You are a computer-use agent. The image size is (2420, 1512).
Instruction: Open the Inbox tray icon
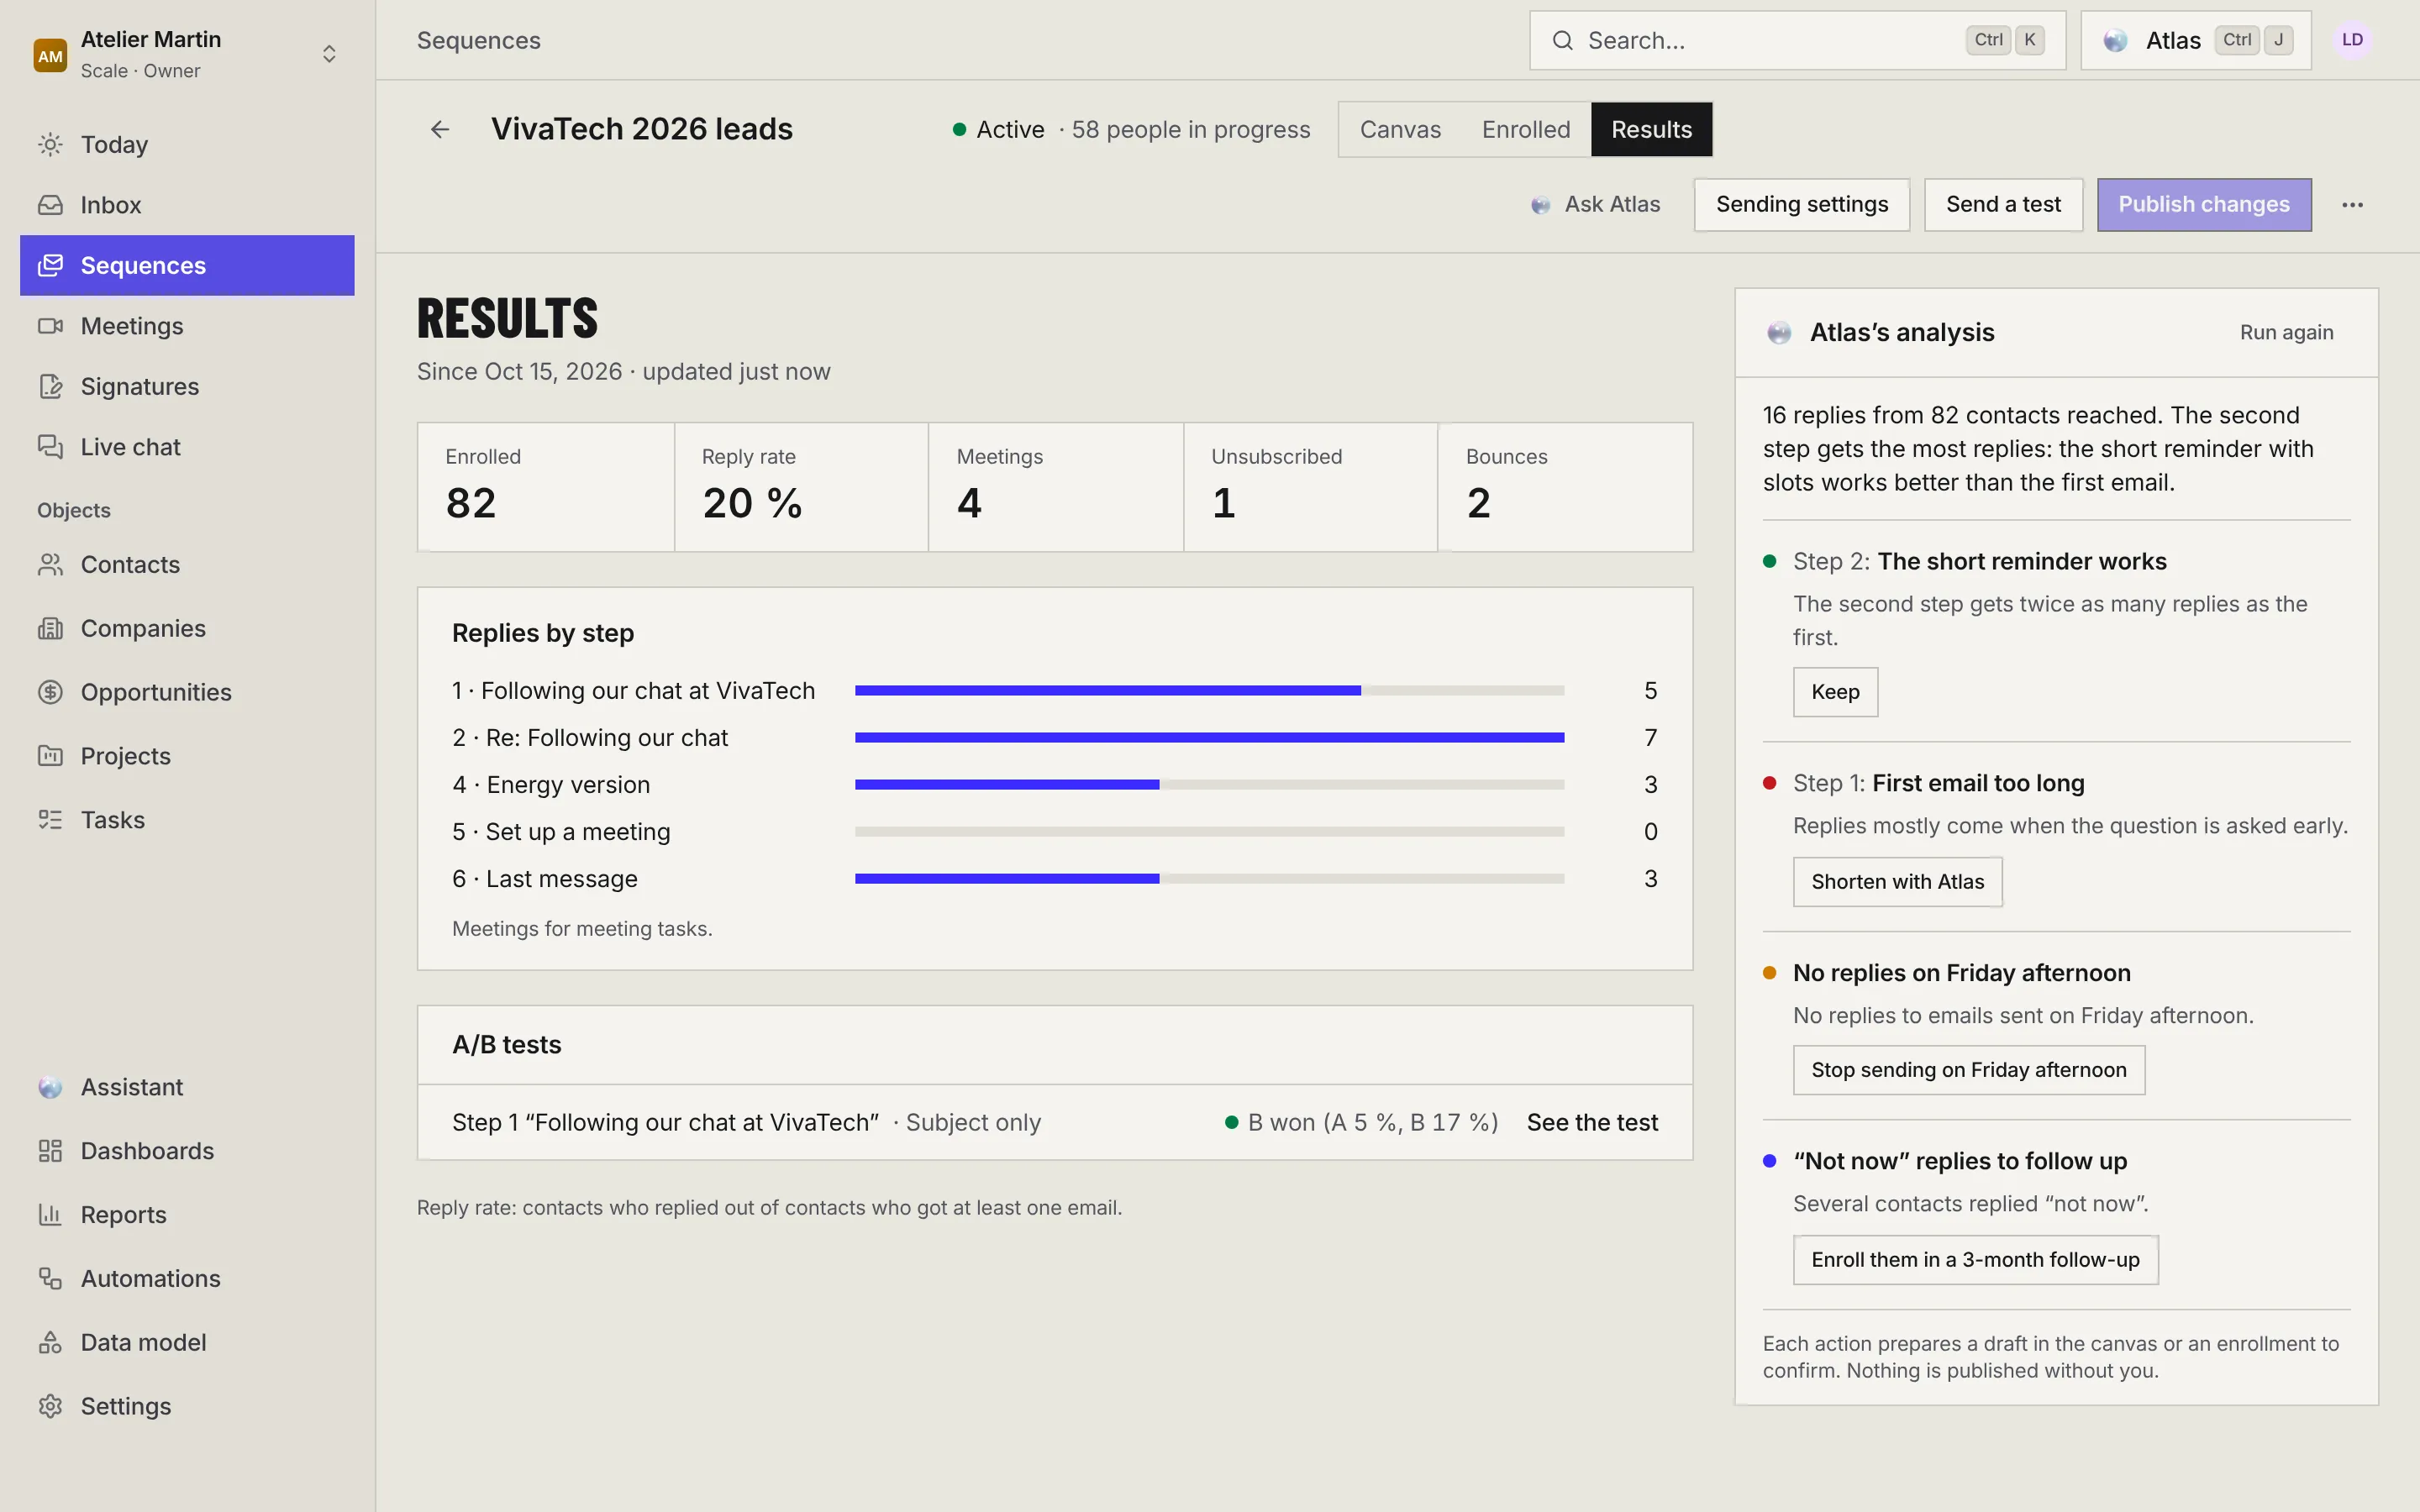click(50, 205)
